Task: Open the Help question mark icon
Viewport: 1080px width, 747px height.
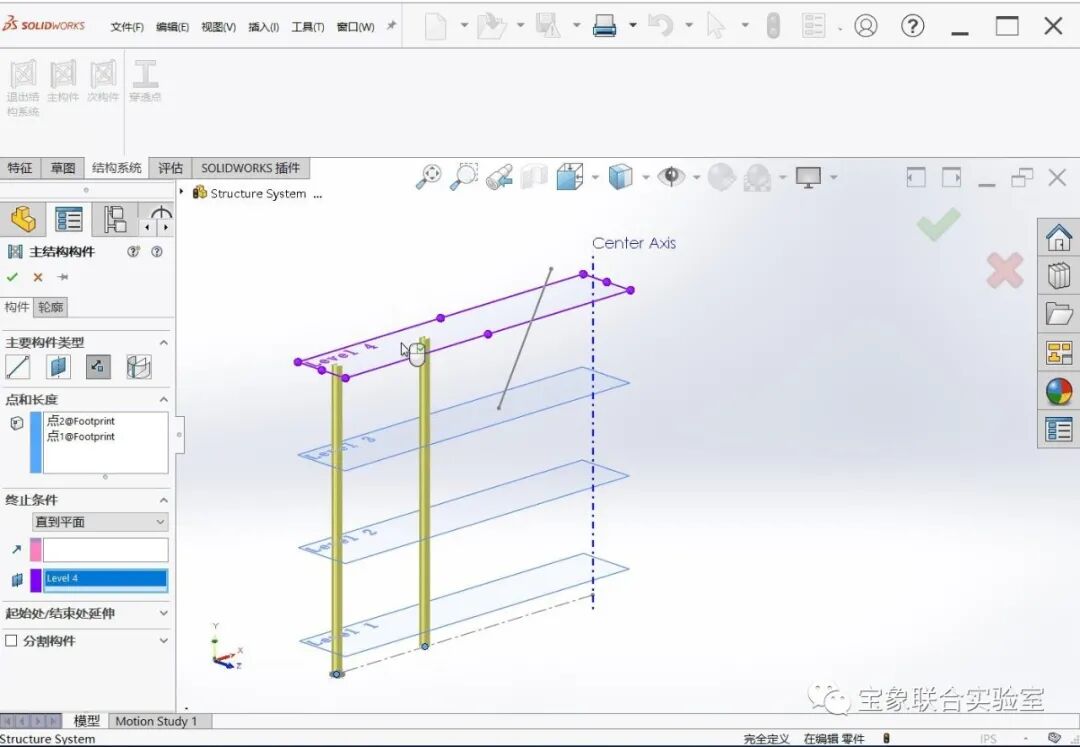Action: pos(913,26)
